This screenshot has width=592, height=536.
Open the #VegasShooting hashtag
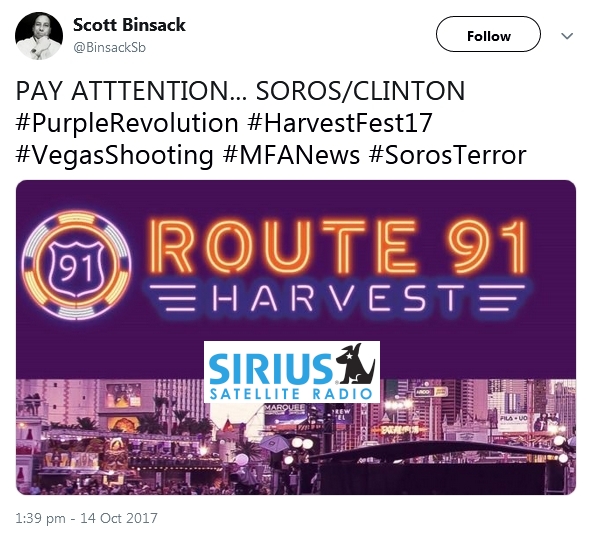click(114, 156)
